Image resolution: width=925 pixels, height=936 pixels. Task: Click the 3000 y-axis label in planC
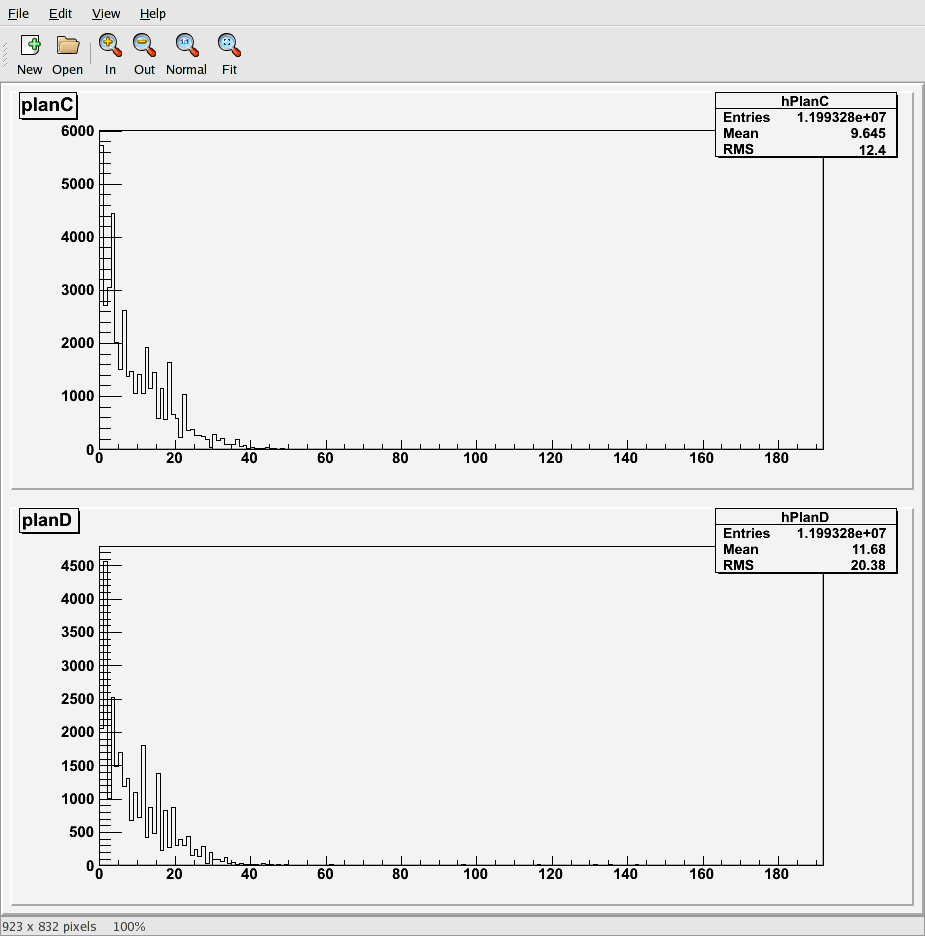pos(78,290)
